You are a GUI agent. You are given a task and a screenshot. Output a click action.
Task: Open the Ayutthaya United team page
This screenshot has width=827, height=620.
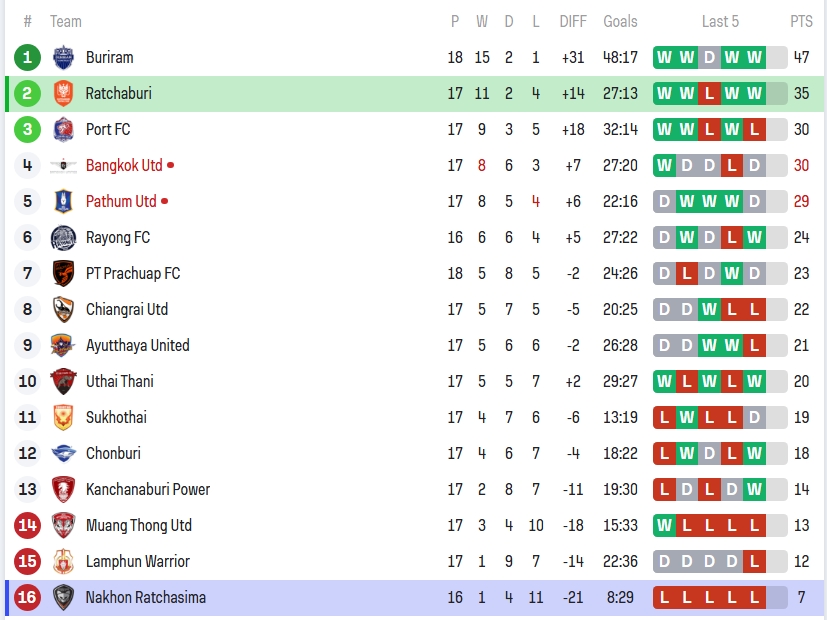click(137, 345)
